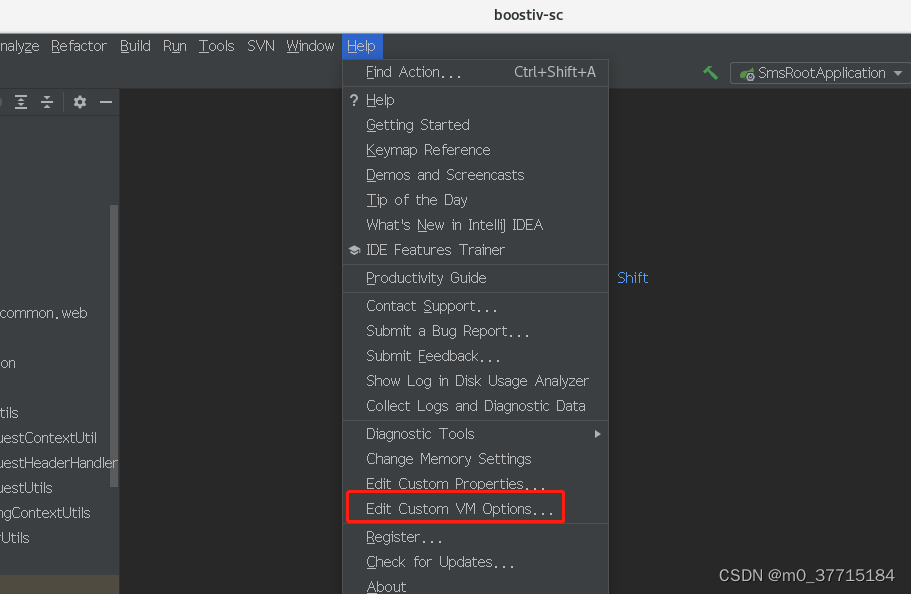Open project panel settings gear icon
The image size is (911, 594).
click(79, 101)
